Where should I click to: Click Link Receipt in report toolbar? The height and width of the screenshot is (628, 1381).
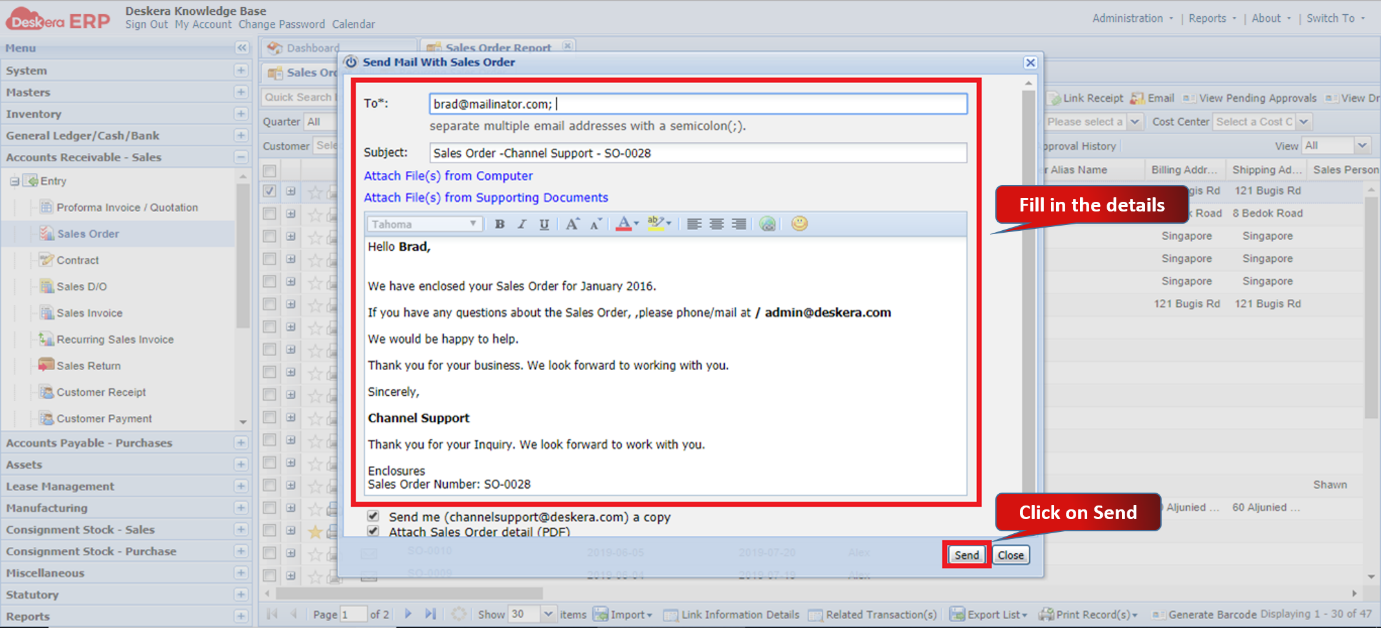pos(1086,98)
